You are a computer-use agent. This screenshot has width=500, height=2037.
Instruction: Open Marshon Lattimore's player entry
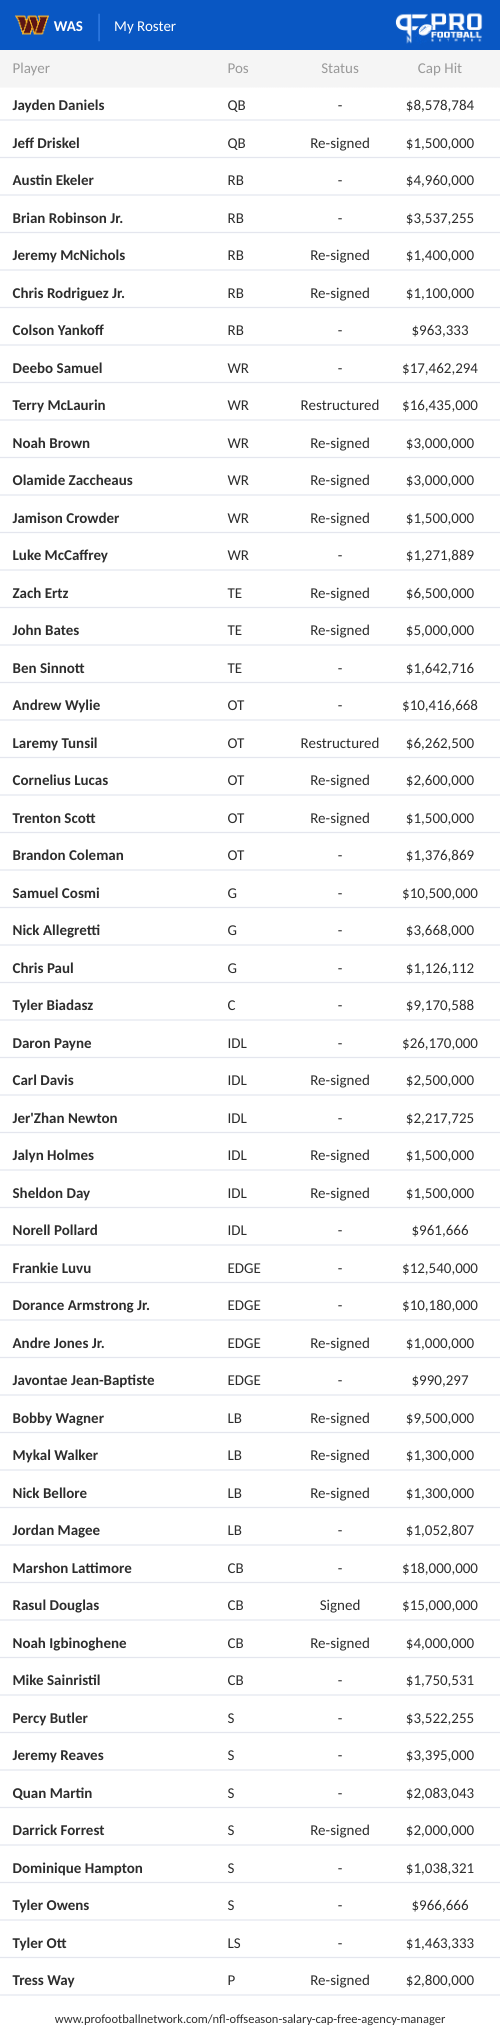[72, 1568]
